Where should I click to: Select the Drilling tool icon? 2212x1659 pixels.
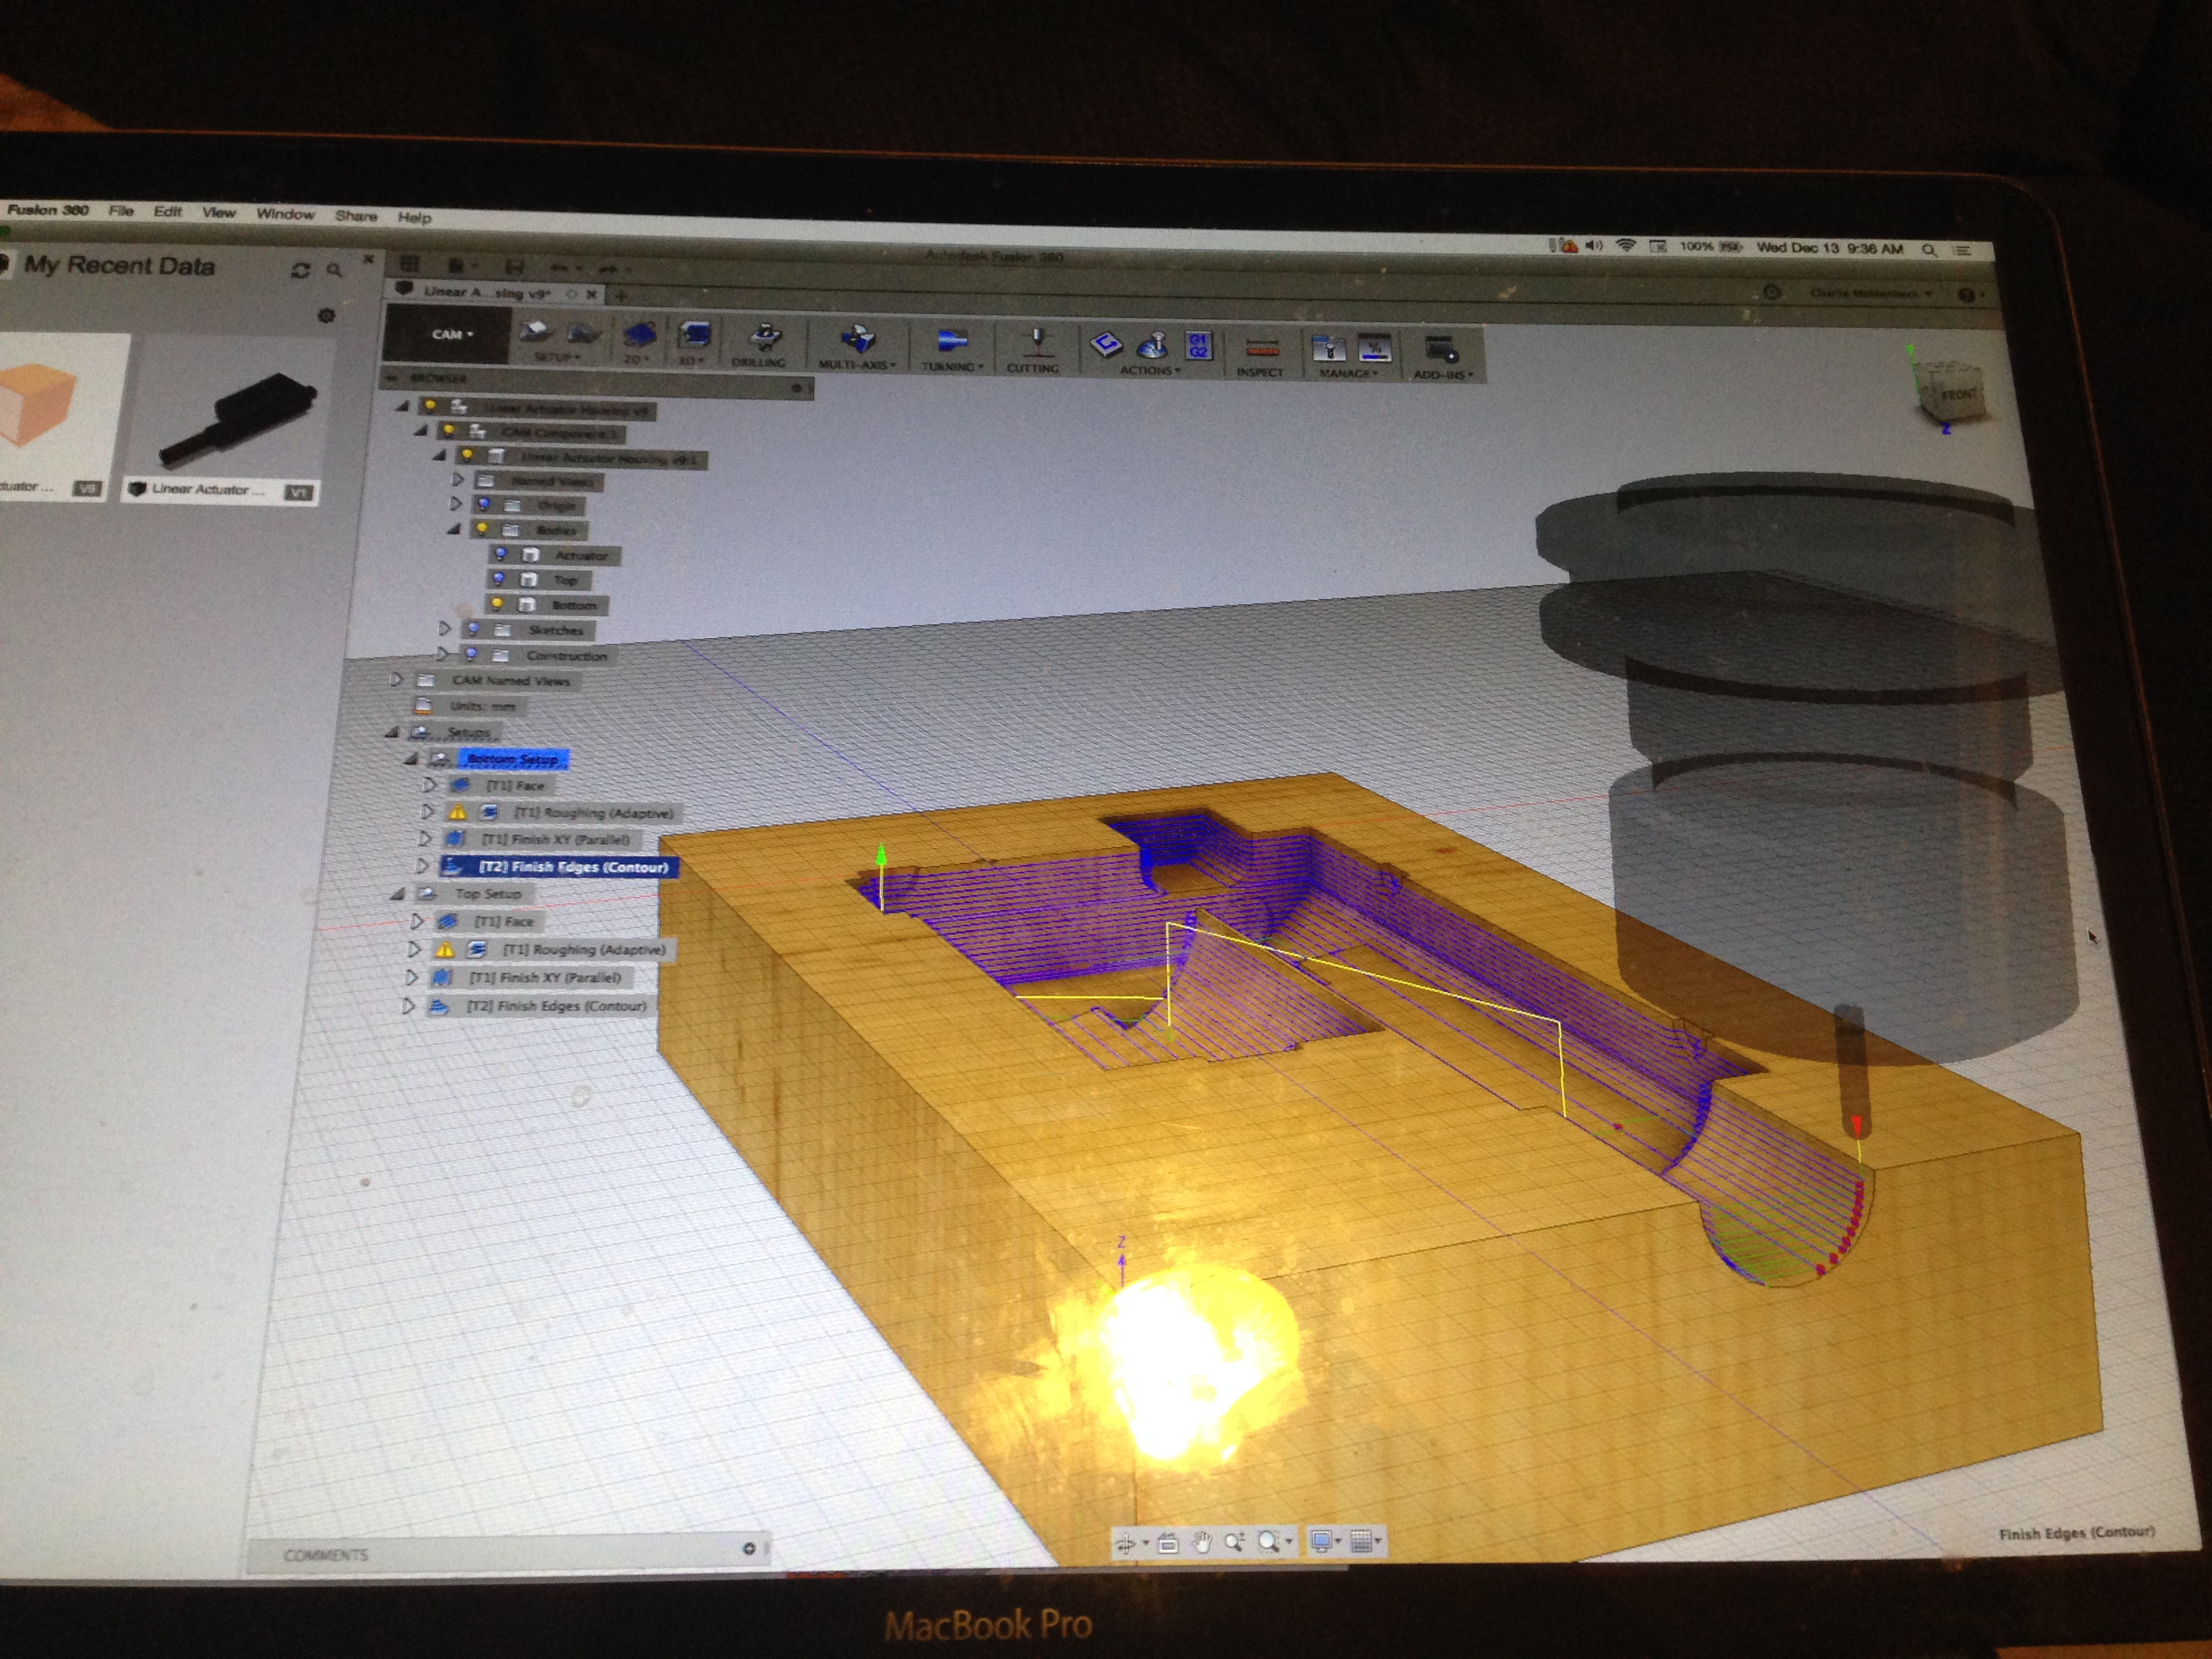click(x=765, y=338)
